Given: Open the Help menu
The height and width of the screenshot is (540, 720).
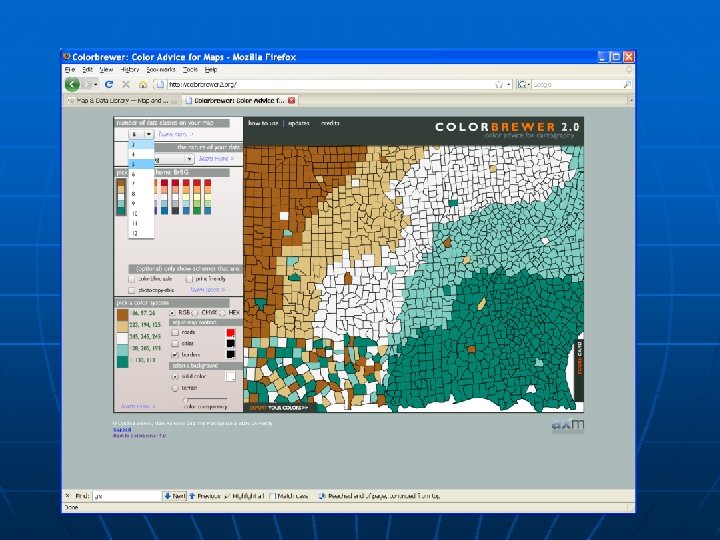Looking at the screenshot, I should tap(211, 70).
